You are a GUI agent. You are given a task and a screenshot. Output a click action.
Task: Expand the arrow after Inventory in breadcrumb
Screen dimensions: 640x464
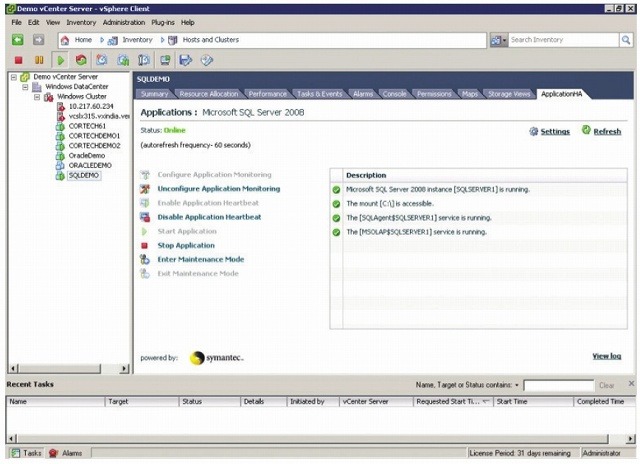162,40
